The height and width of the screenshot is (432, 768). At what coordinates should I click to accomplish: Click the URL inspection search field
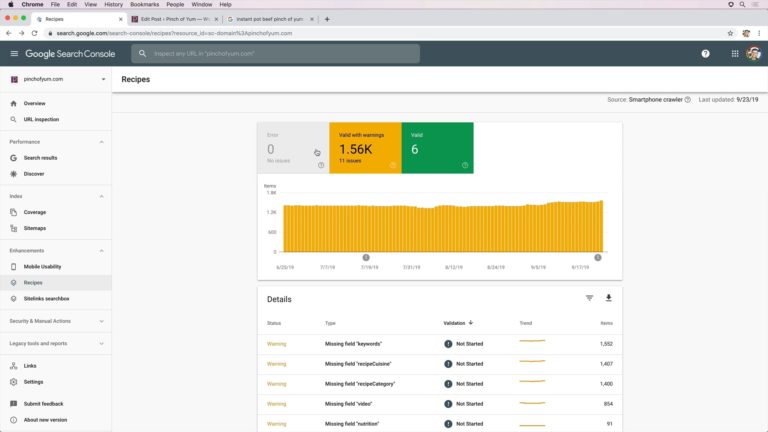click(275, 53)
